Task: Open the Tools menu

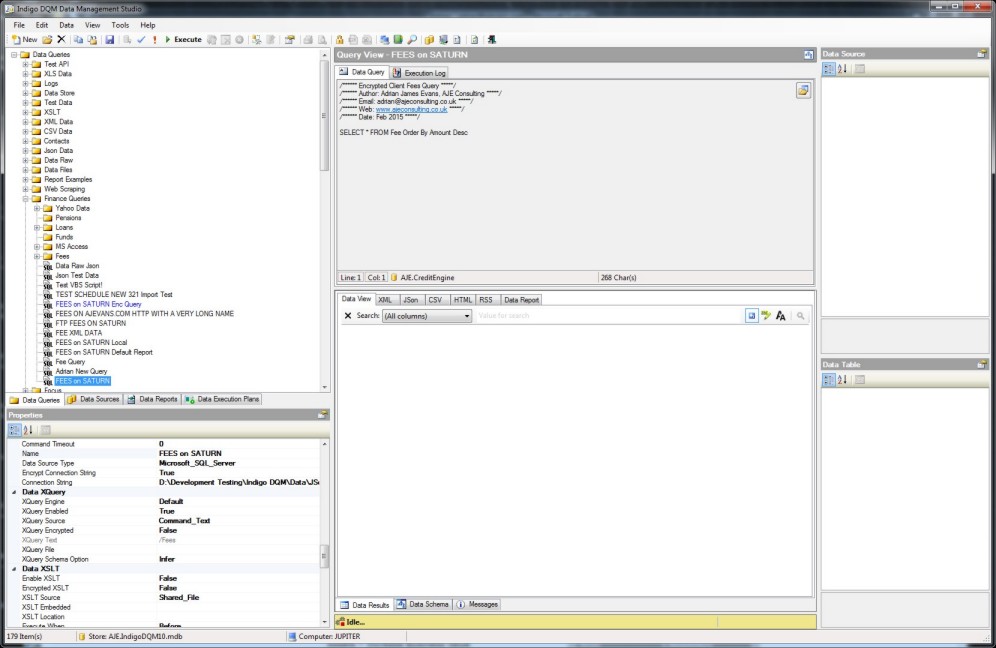Action: (120, 24)
